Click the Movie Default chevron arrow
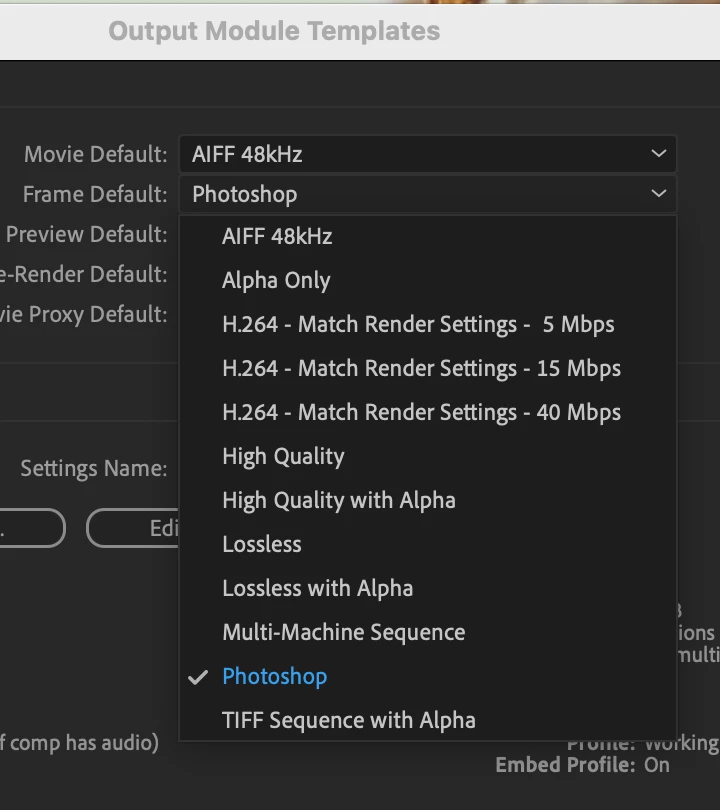The width and height of the screenshot is (720, 810). click(659, 153)
